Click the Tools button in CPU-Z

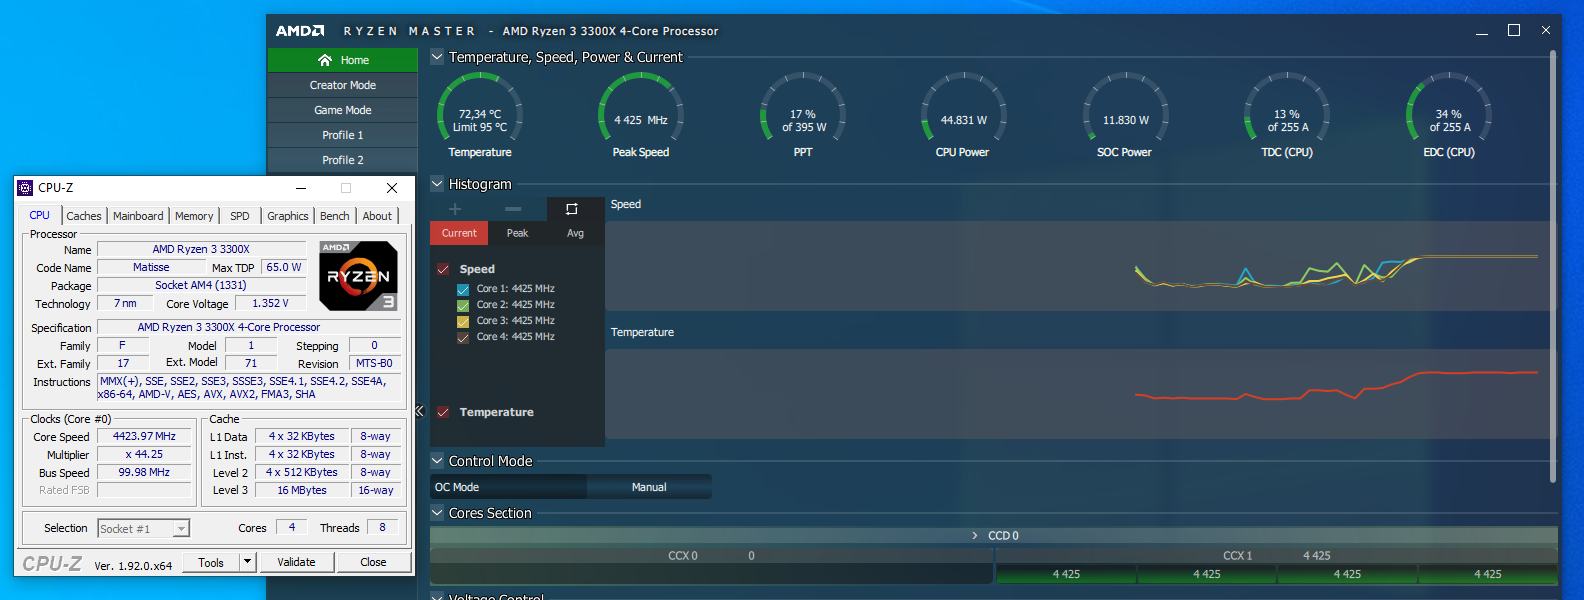[x=211, y=562]
